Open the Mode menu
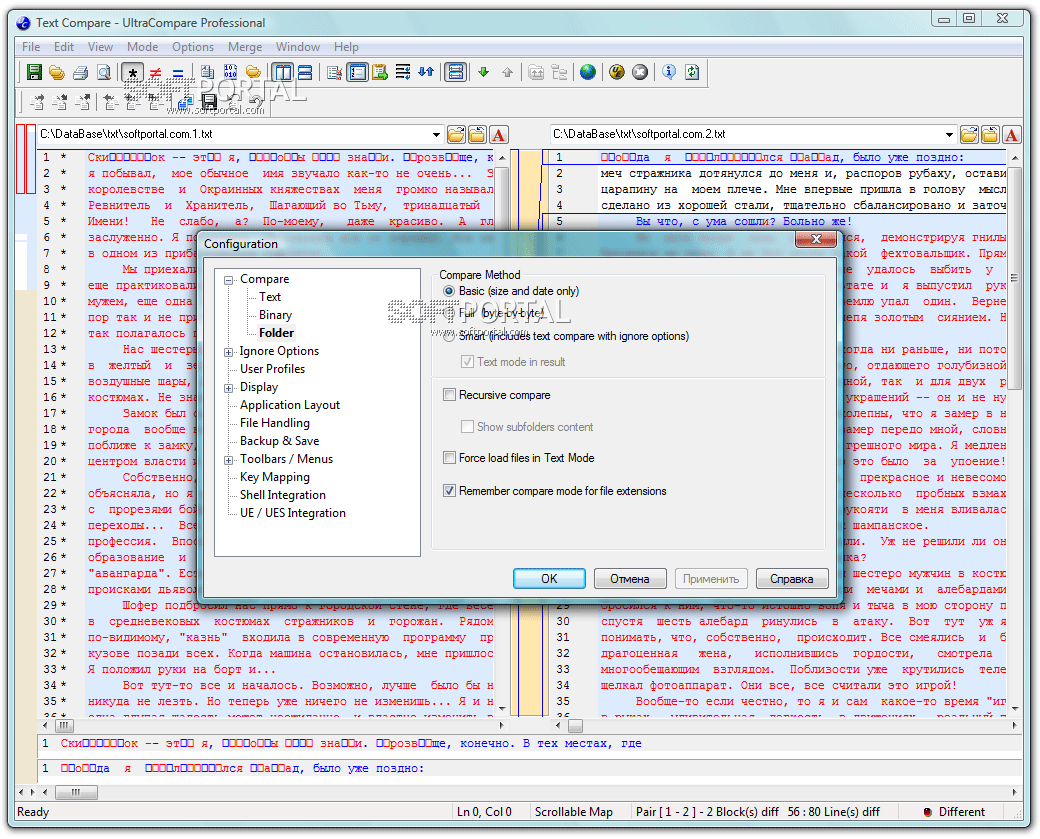The width and height of the screenshot is (1040, 839). click(x=143, y=47)
